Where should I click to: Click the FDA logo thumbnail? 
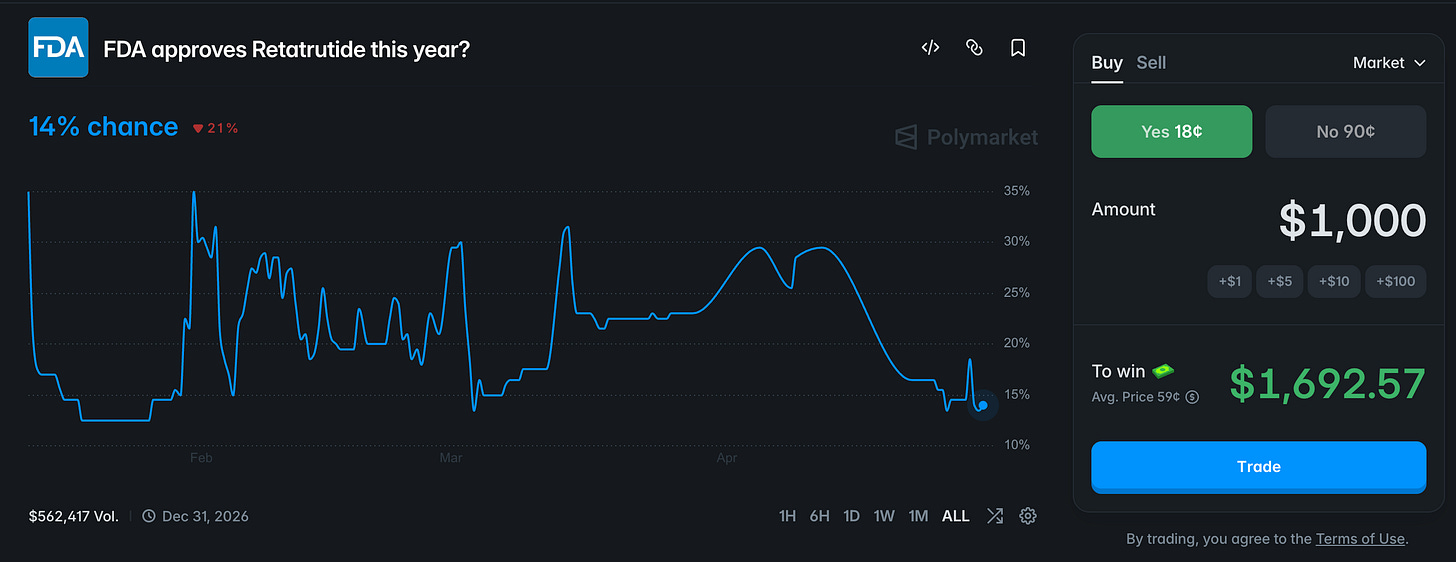coord(58,48)
